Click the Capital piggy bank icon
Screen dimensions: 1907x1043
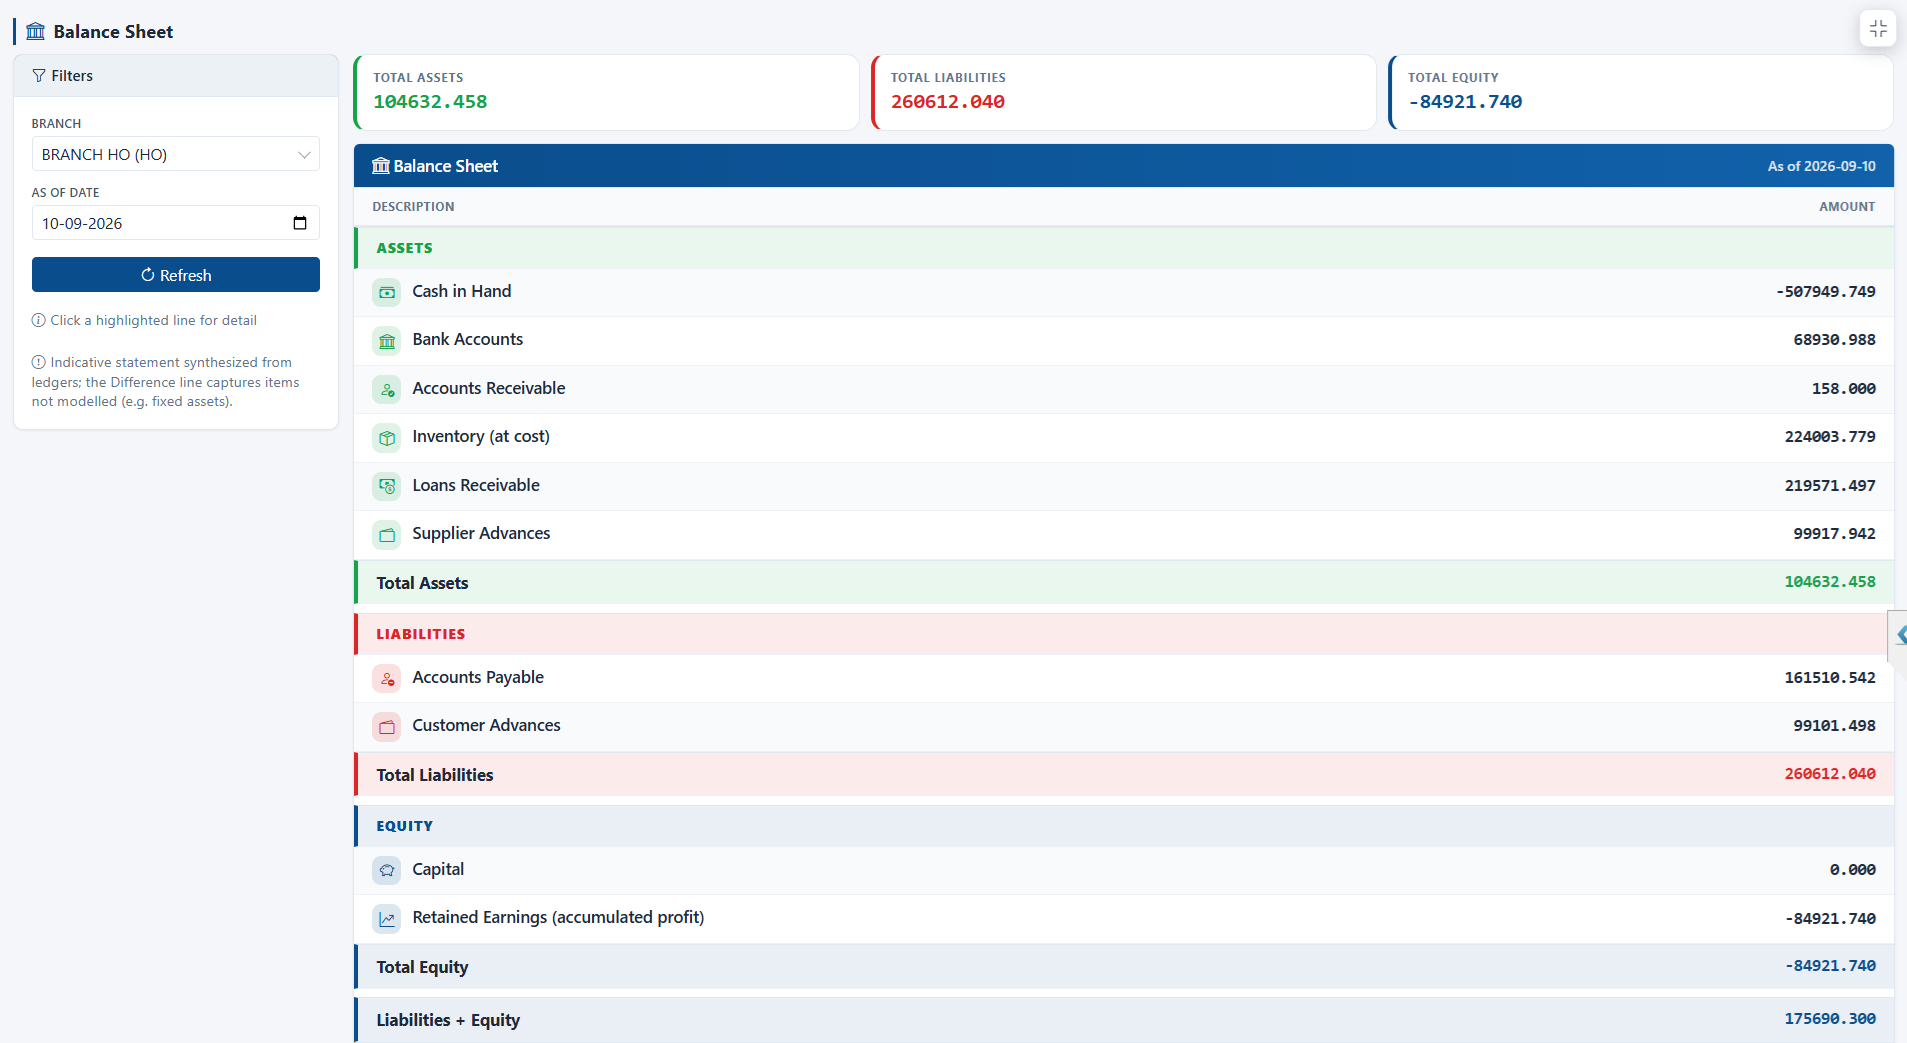(387, 870)
